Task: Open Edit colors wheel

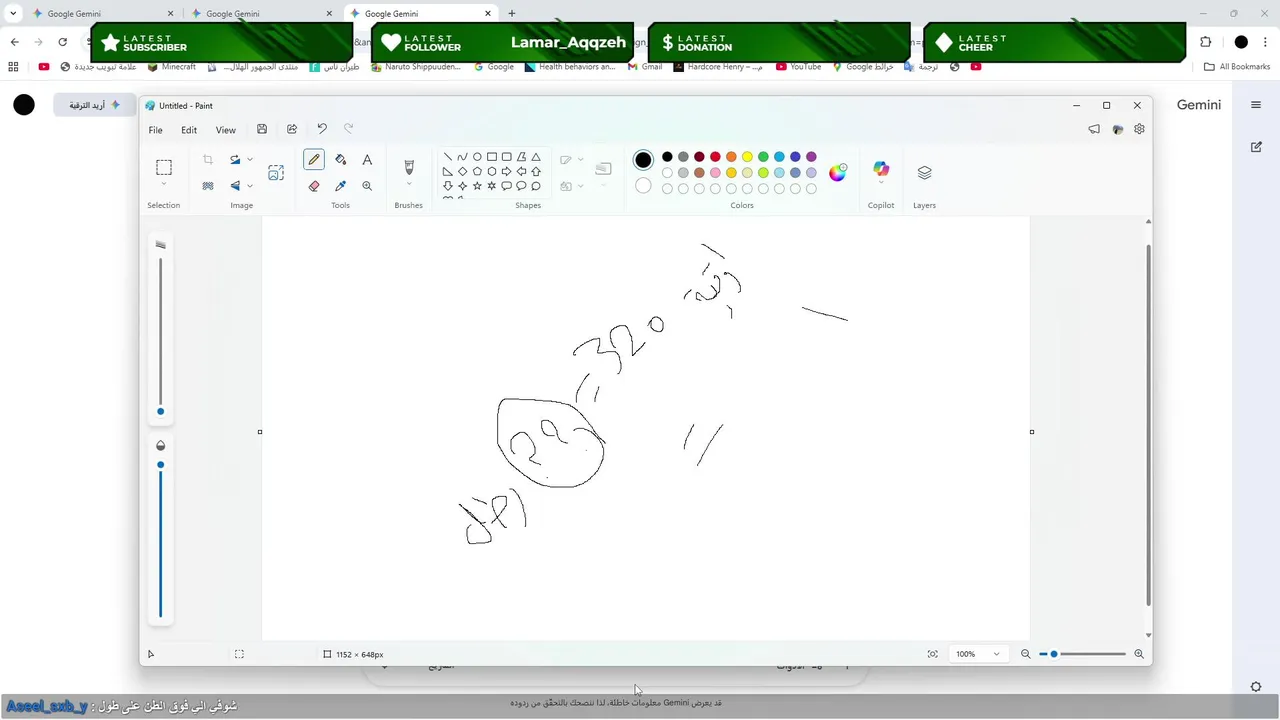Action: [x=838, y=172]
